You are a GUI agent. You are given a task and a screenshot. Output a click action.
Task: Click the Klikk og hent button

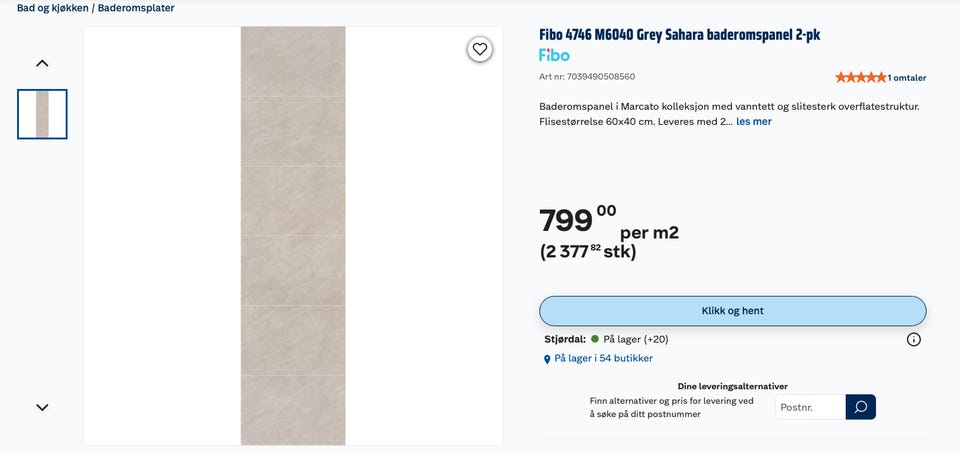pos(732,311)
